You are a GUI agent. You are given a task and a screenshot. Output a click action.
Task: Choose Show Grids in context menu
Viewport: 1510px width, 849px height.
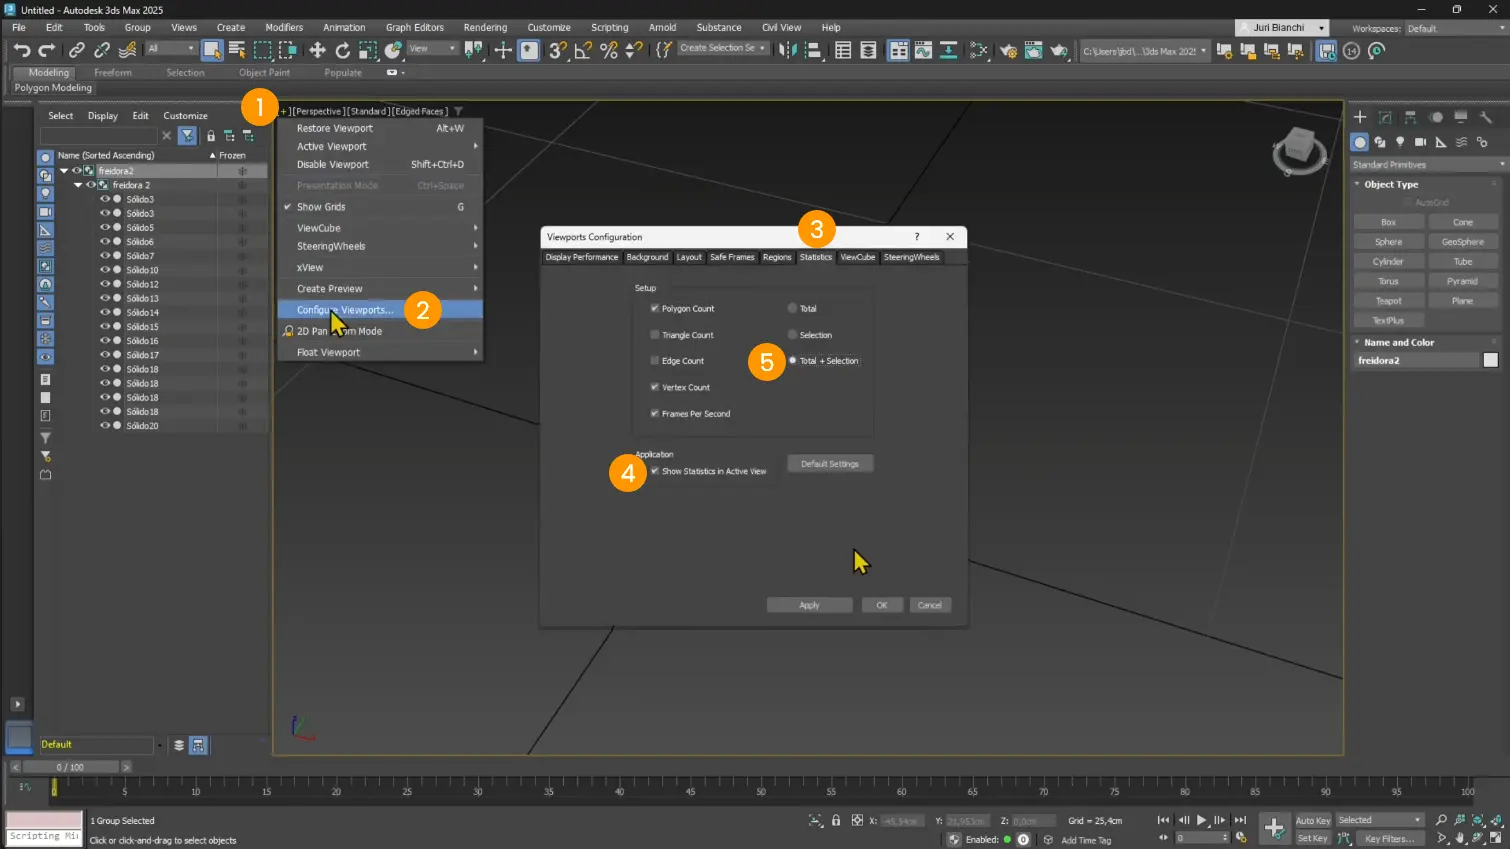(380, 207)
